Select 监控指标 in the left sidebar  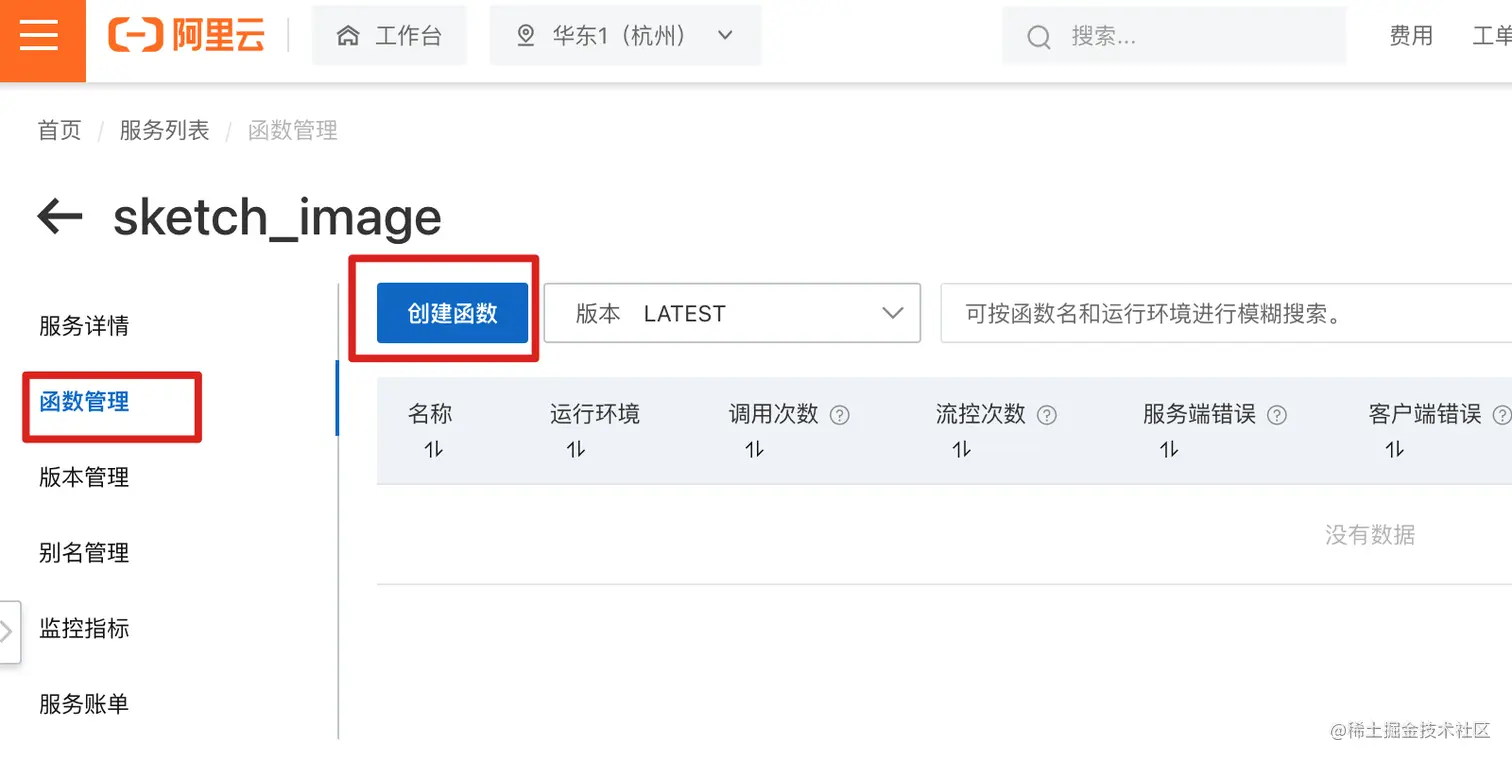pos(84,629)
